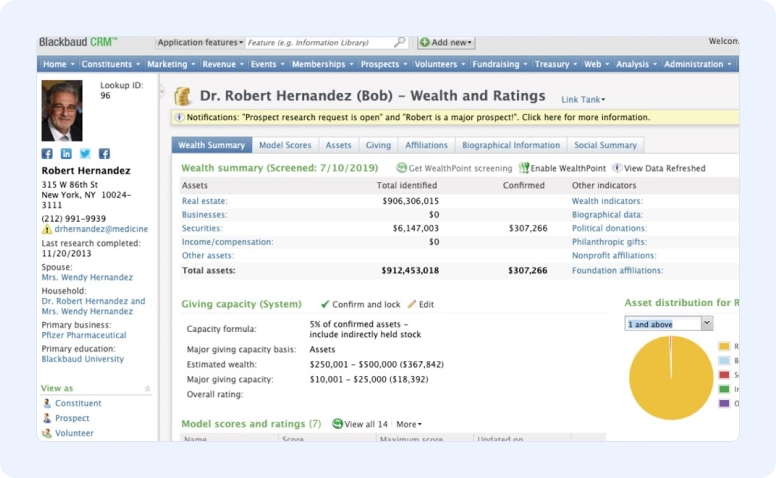Open the Treasury menu

(556, 64)
